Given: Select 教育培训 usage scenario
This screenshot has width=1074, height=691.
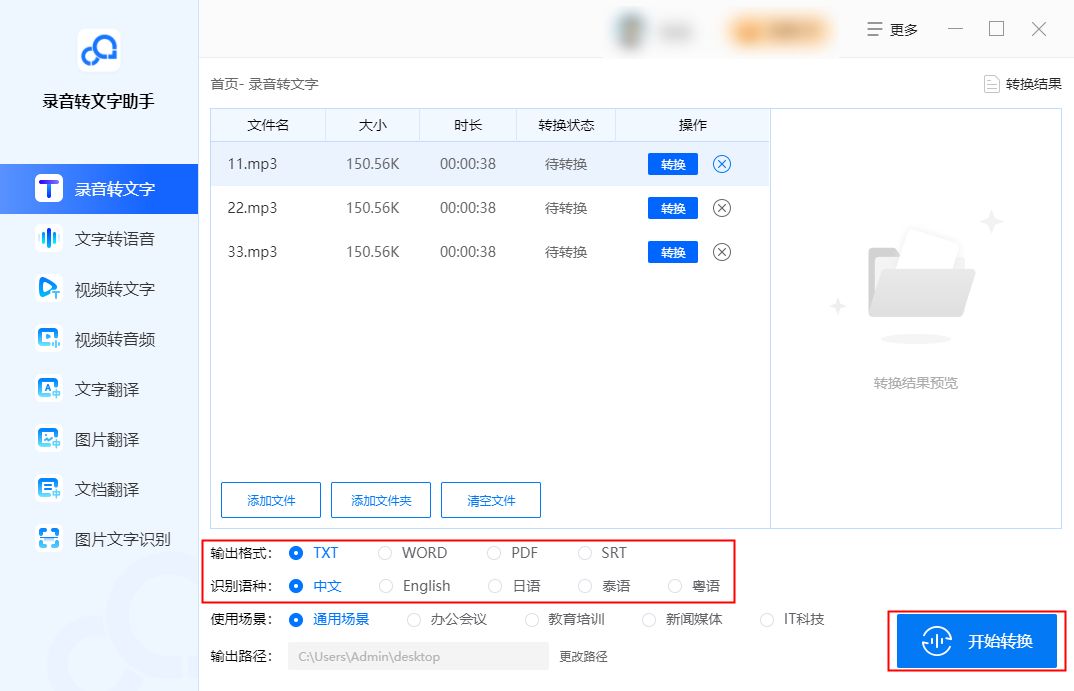Looking at the screenshot, I should pos(564,620).
